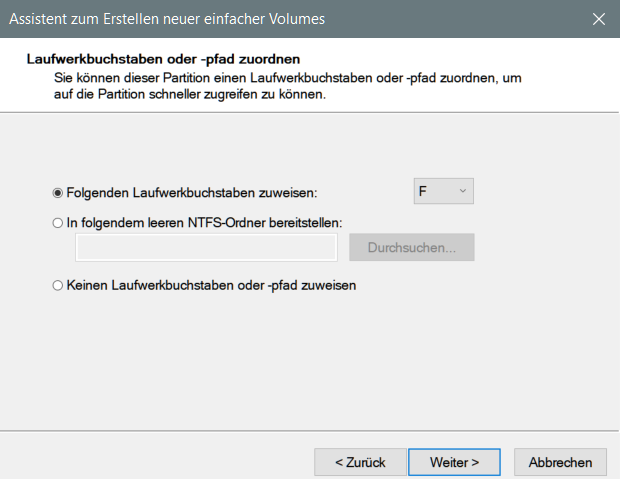Cancel the wizard via 'Abbrechen'
Screen dimensions: 620x479
(560, 462)
